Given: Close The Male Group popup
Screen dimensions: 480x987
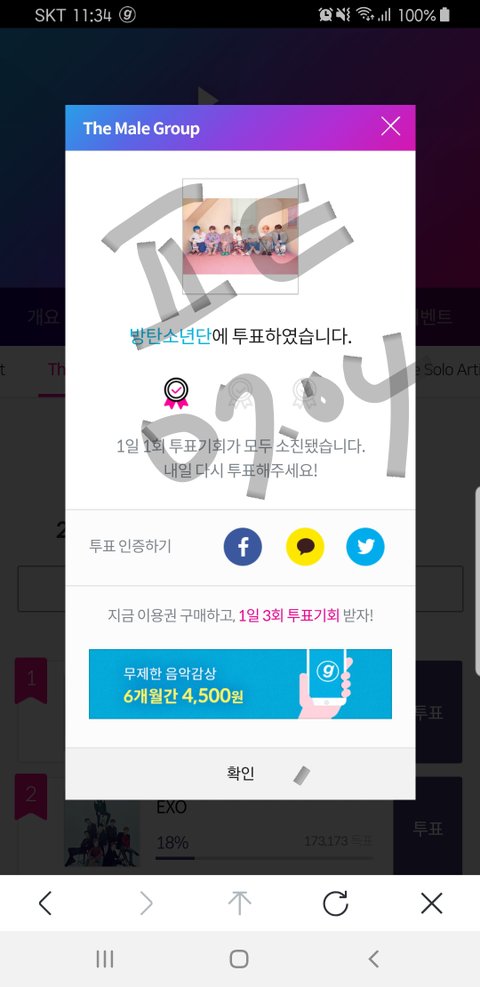Looking at the screenshot, I should coord(391,127).
